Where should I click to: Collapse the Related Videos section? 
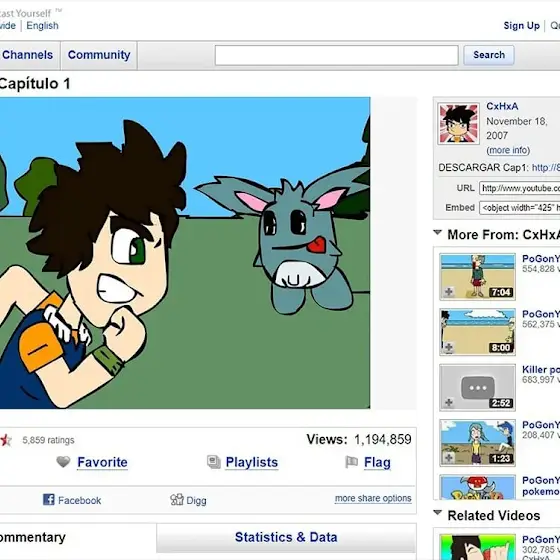[x=438, y=513]
